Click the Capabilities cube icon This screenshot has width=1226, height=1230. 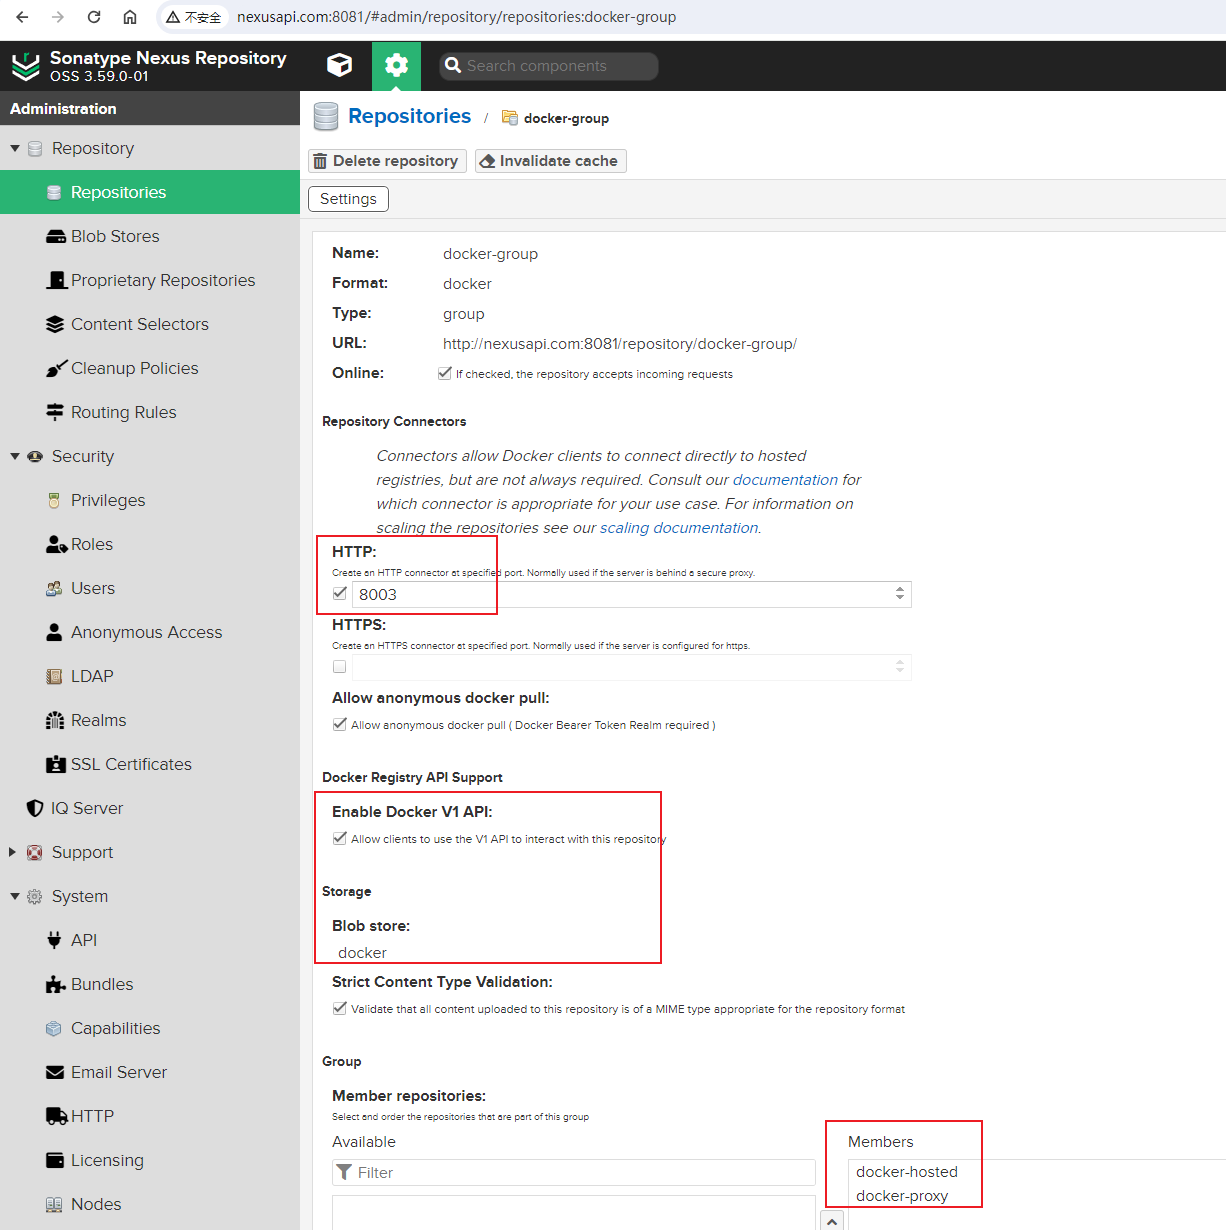click(x=54, y=1028)
